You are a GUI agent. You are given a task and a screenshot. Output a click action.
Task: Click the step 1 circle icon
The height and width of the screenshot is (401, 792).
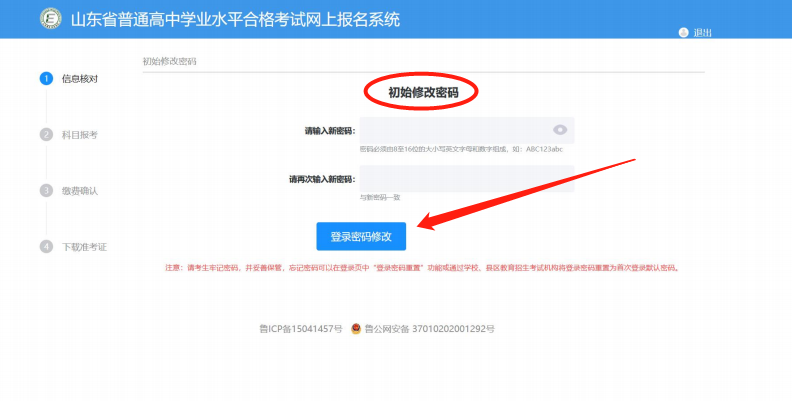(x=46, y=78)
